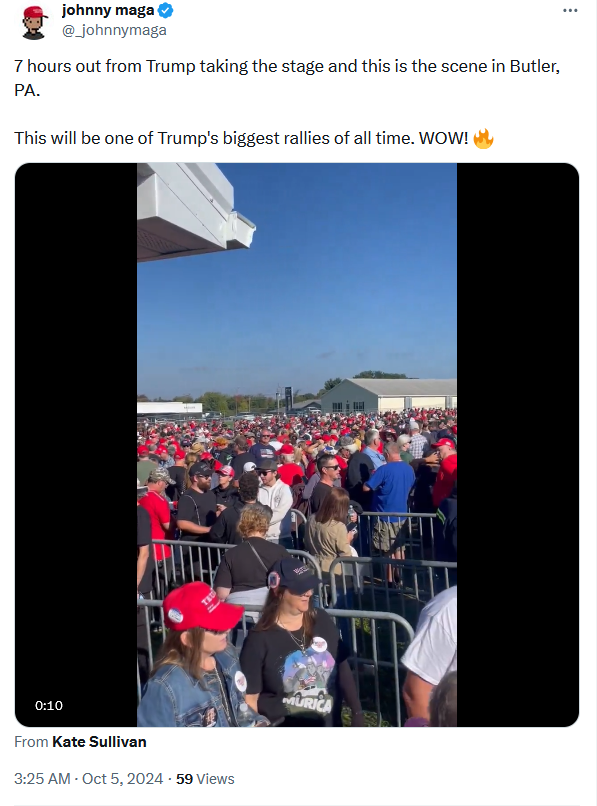The height and width of the screenshot is (806, 597).
Task: Click the "From" video source label
Action: coord(31,742)
